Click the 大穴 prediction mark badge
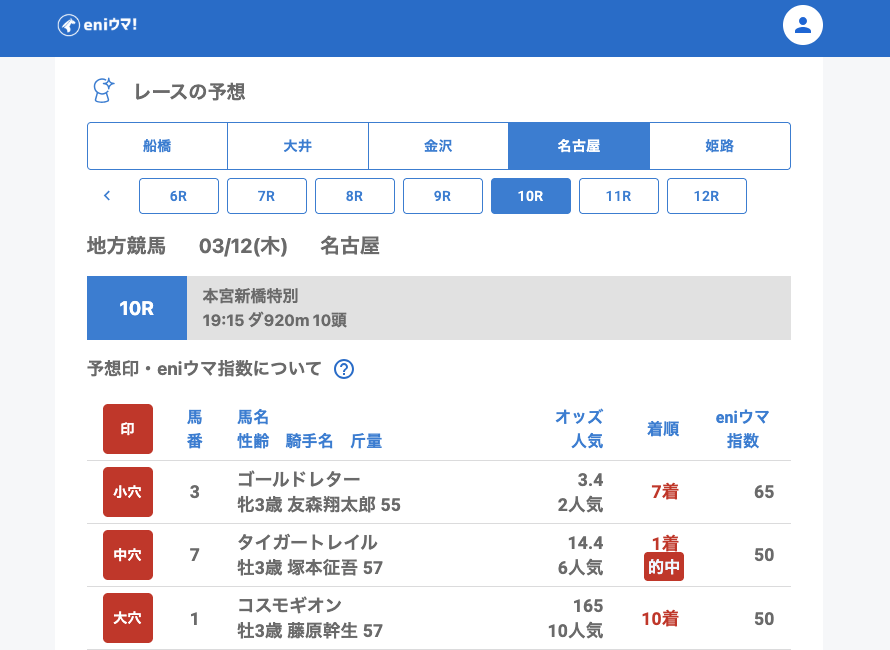This screenshot has height=650, width=890. 128,618
